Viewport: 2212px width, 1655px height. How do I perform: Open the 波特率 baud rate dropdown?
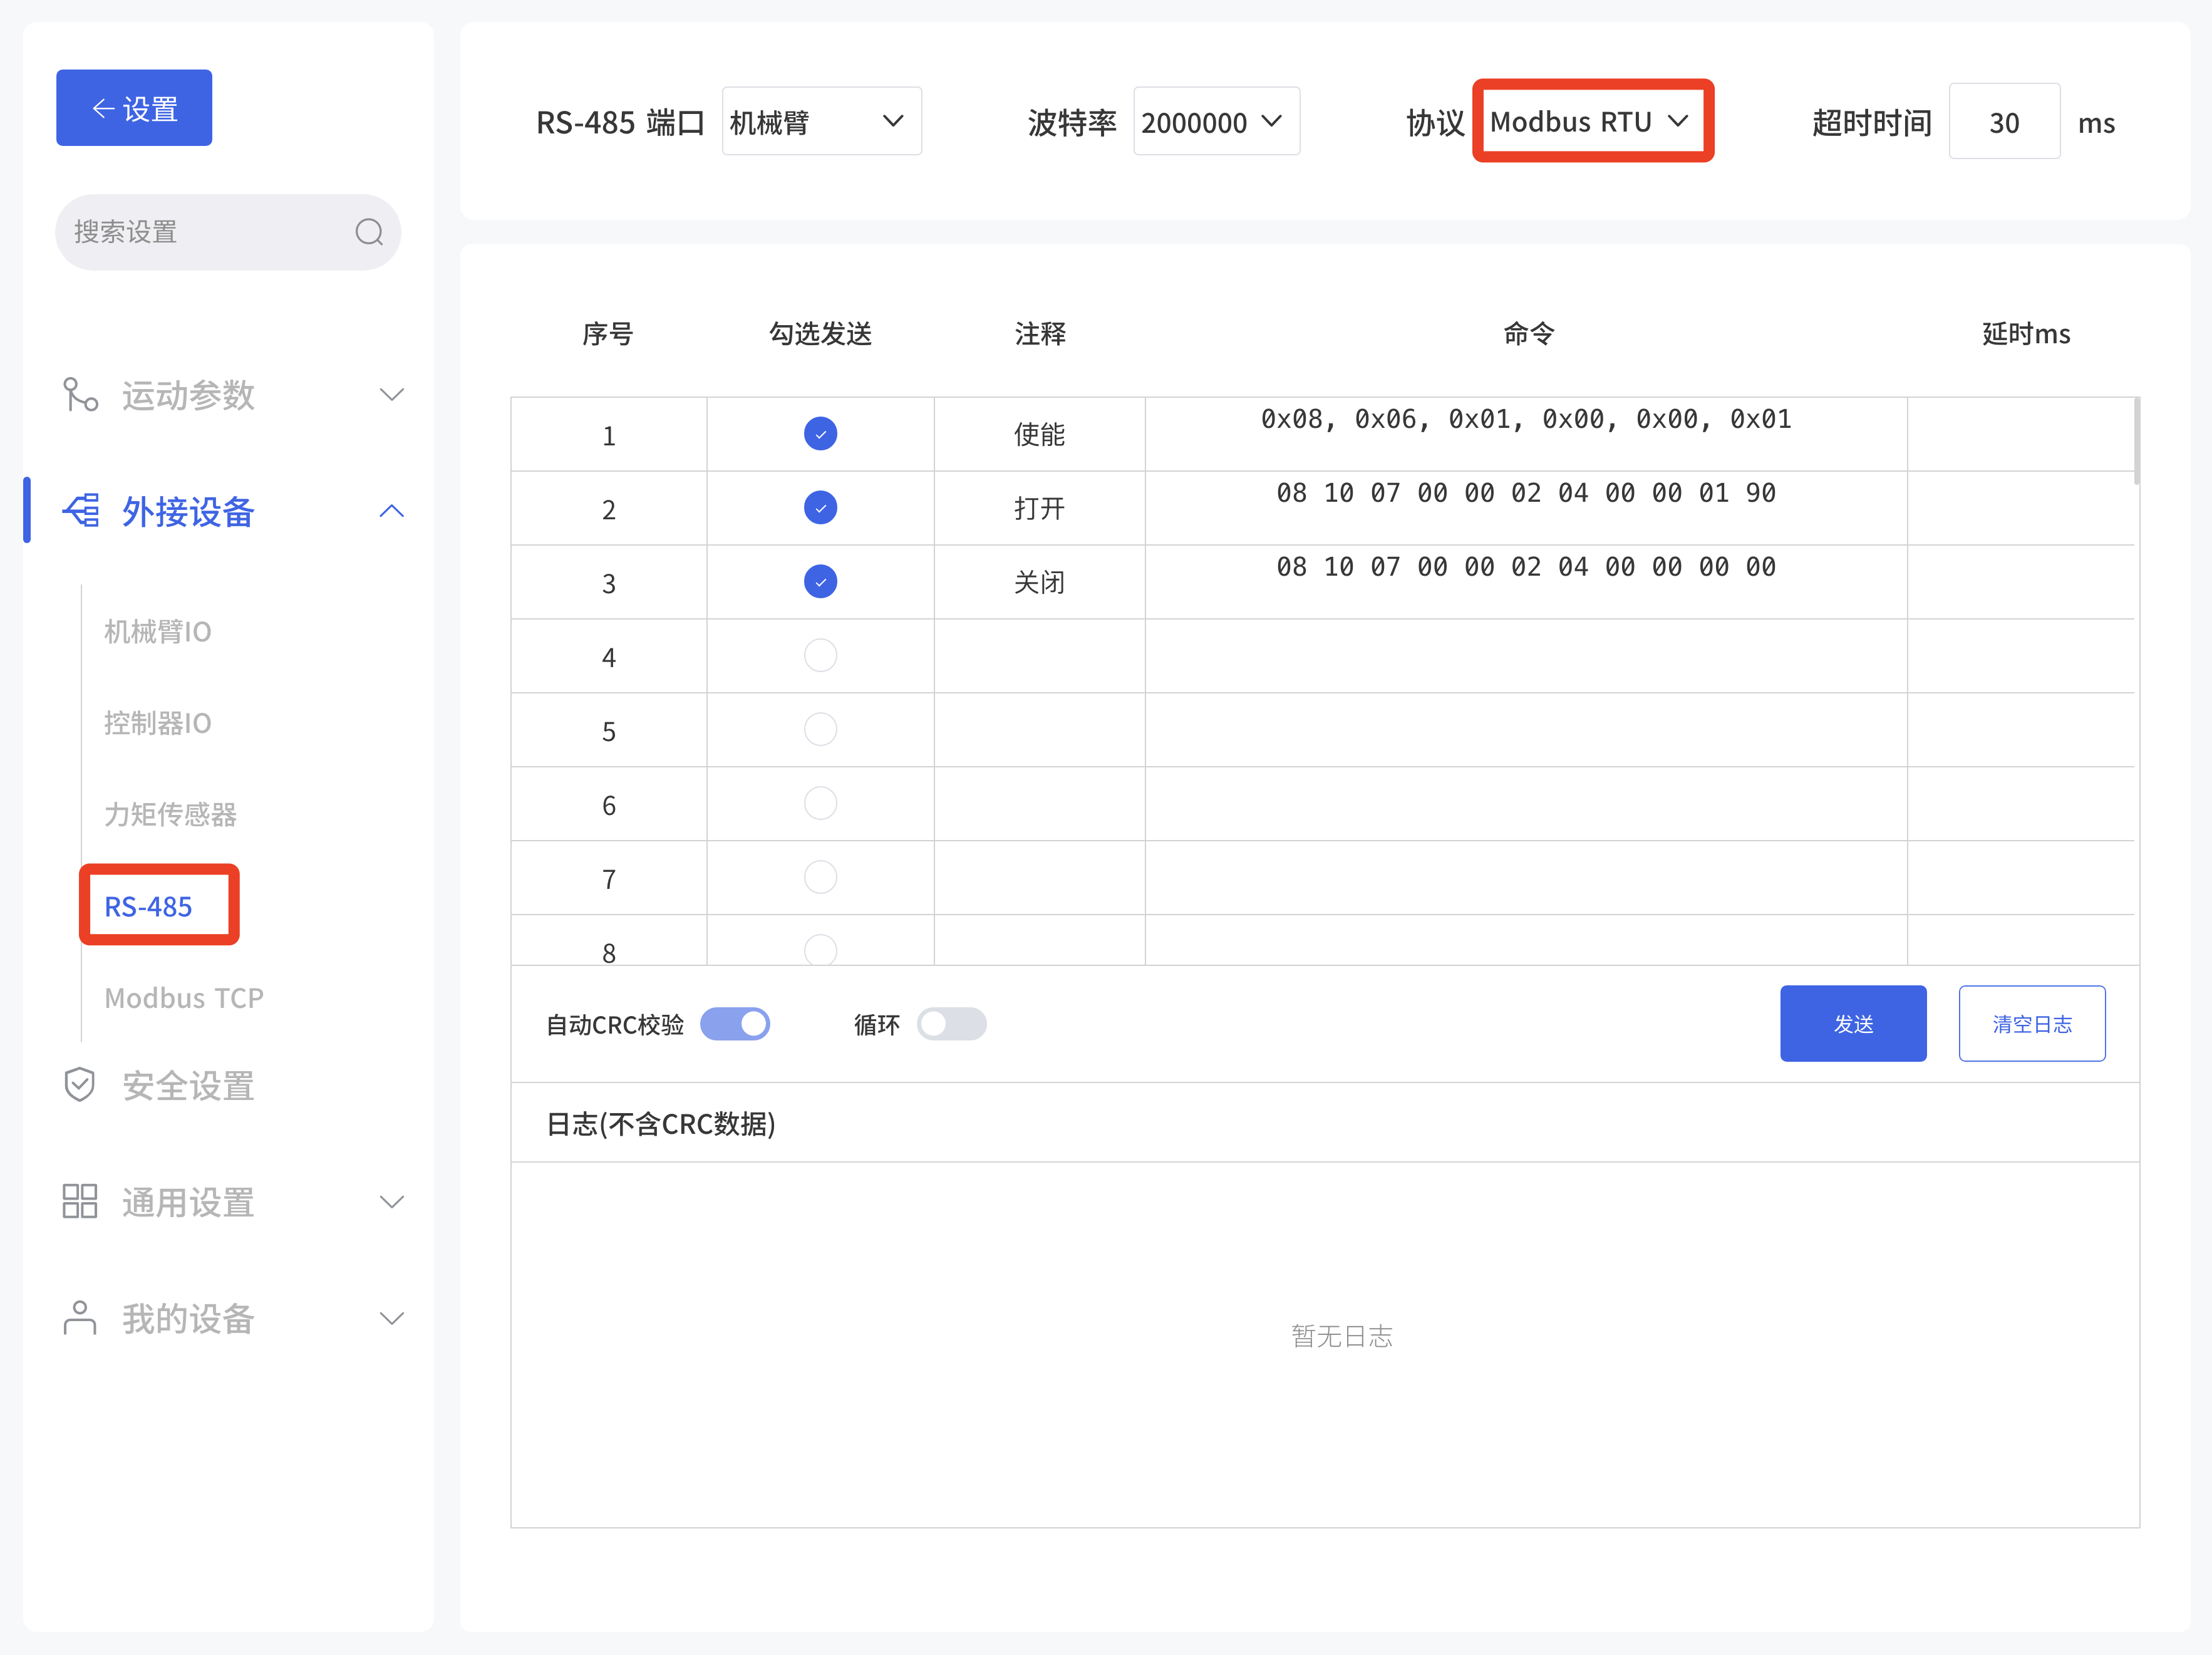coord(1216,121)
